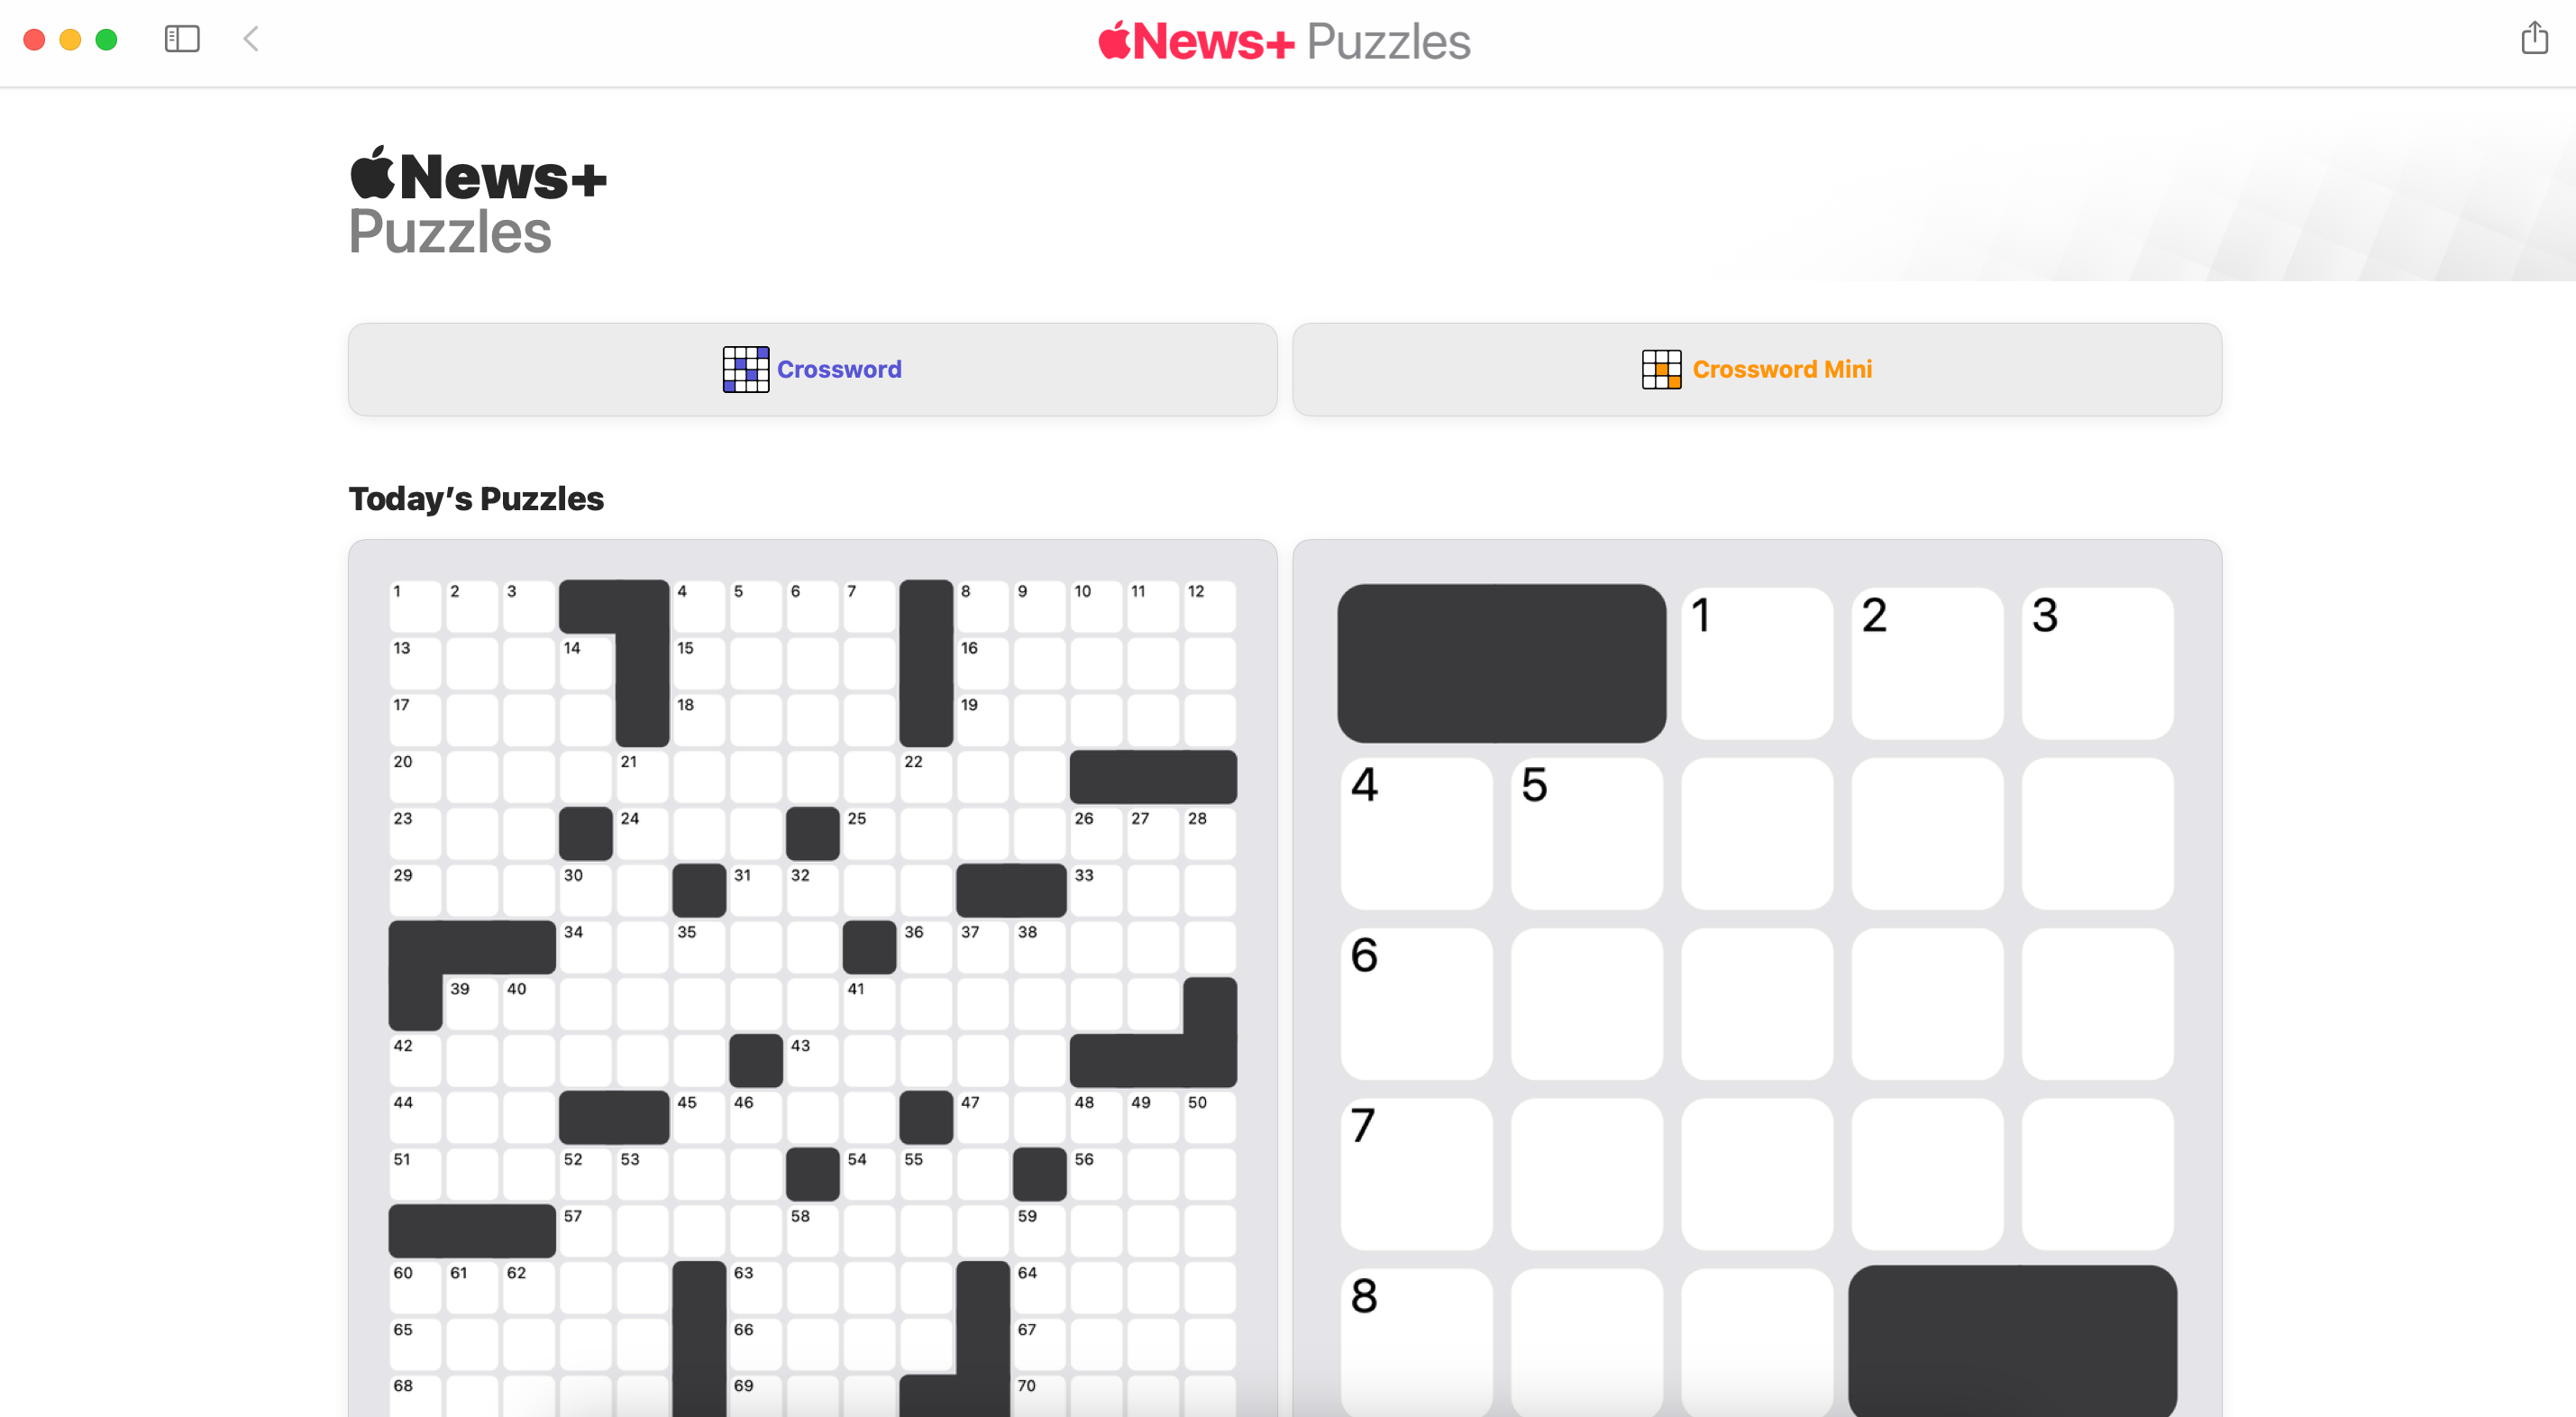This screenshot has height=1417, width=2576.
Task: Open the Crossword Mini puzzle
Action: (1757, 368)
